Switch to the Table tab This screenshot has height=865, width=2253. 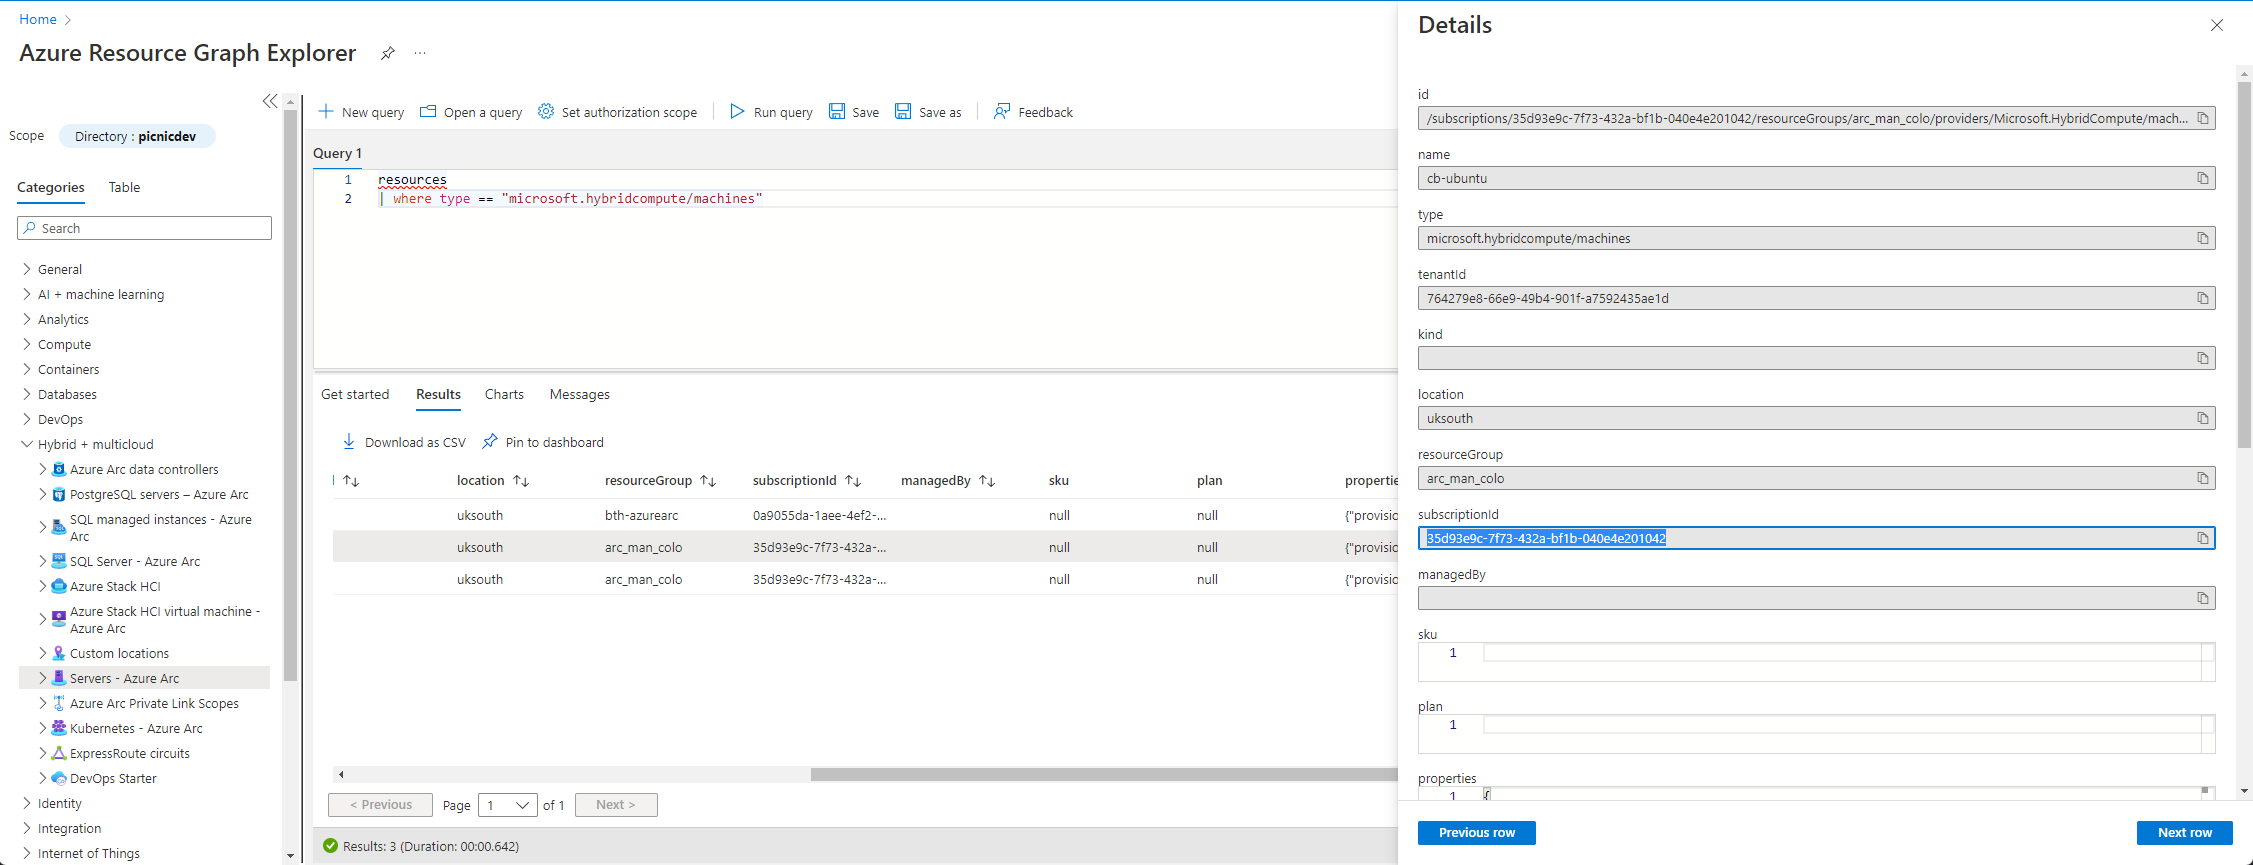pos(124,187)
